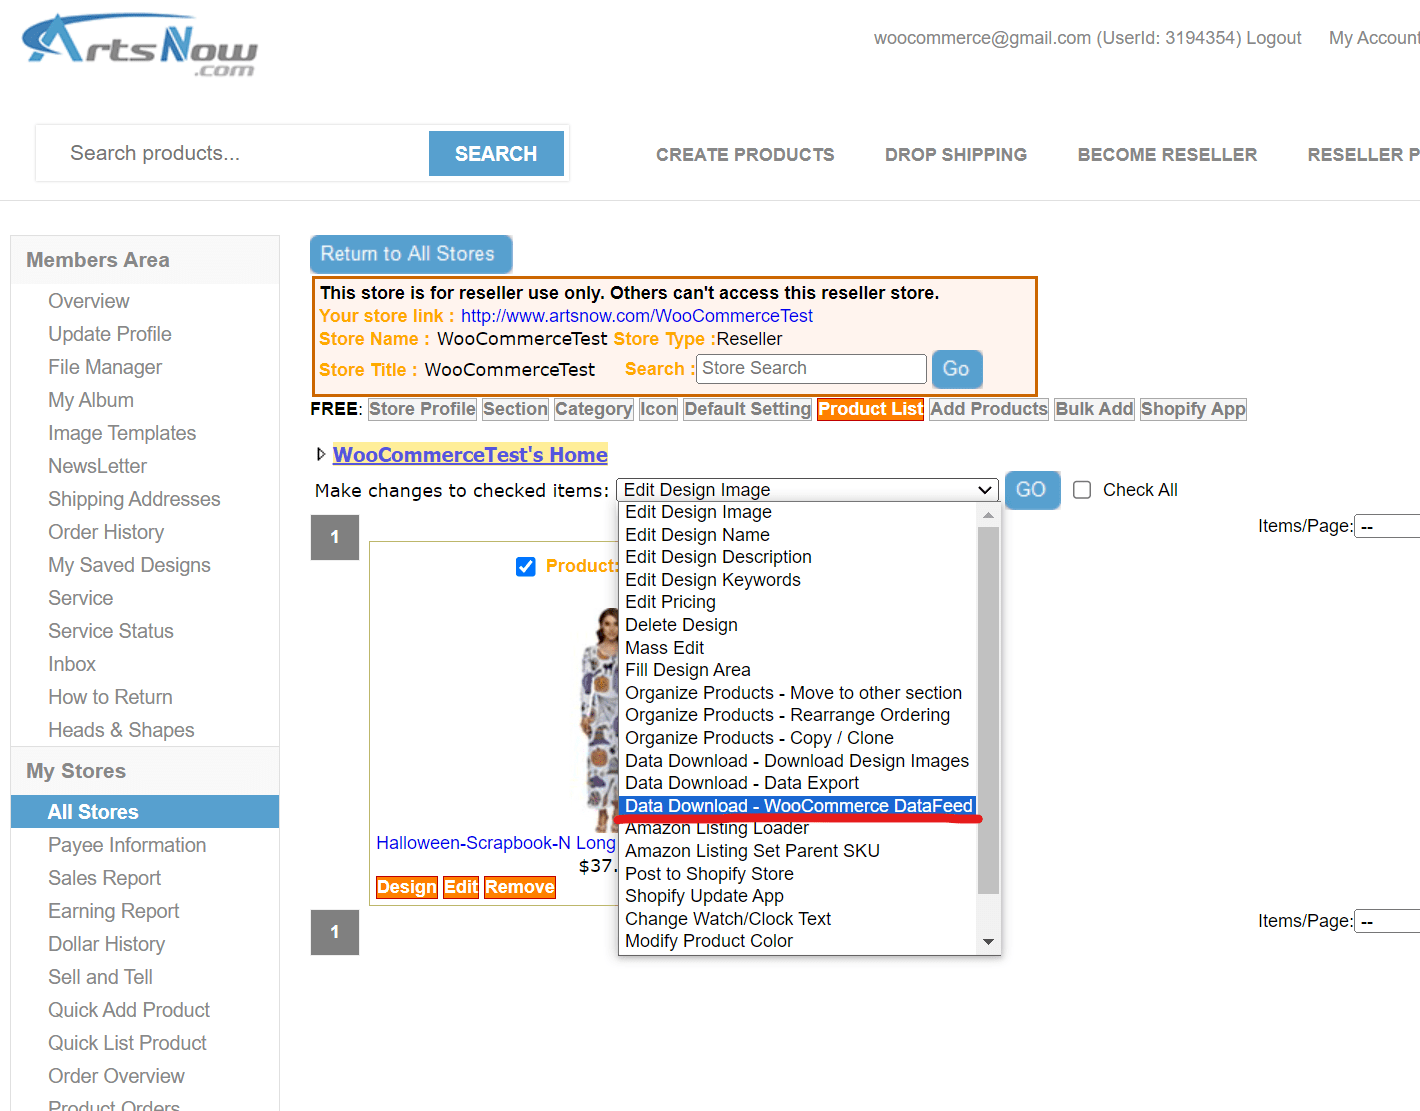1420x1111 pixels.
Task: Choose 'Amazon Listing Set Parent SKU'
Action: [x=752, y=851]
